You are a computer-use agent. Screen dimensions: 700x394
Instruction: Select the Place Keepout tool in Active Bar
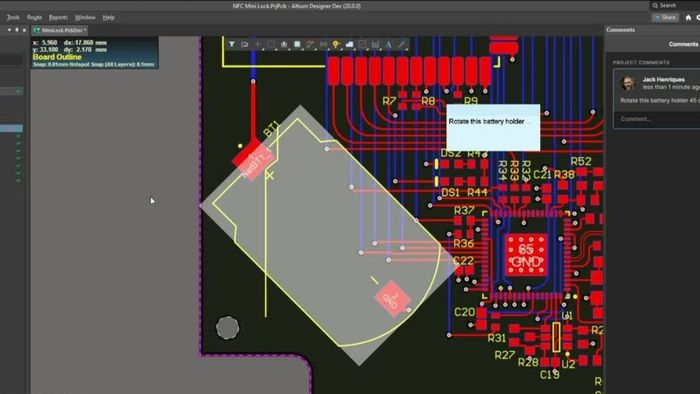point(362,44)
